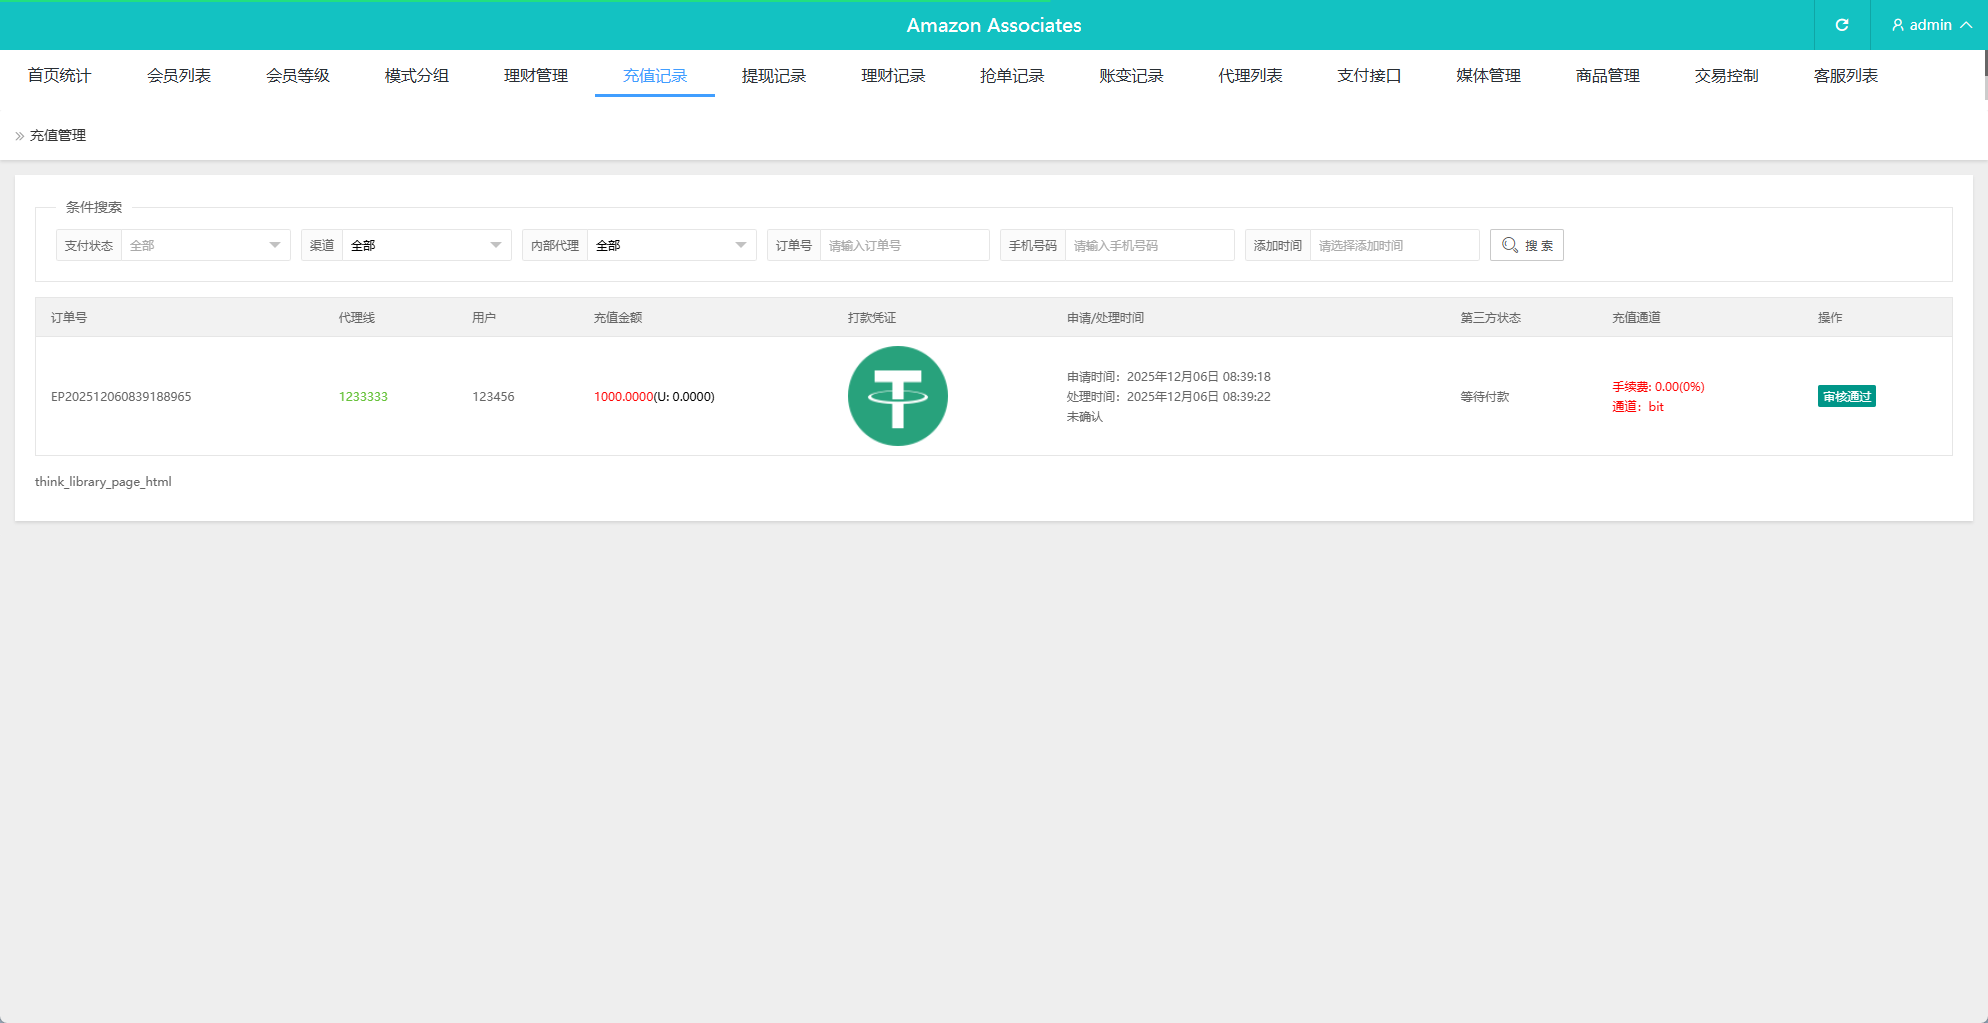Image resolution: width=1988 pixels, height=1023 pixels.
Task: Click the 搜索 search button
Action: click(1526, 245)
